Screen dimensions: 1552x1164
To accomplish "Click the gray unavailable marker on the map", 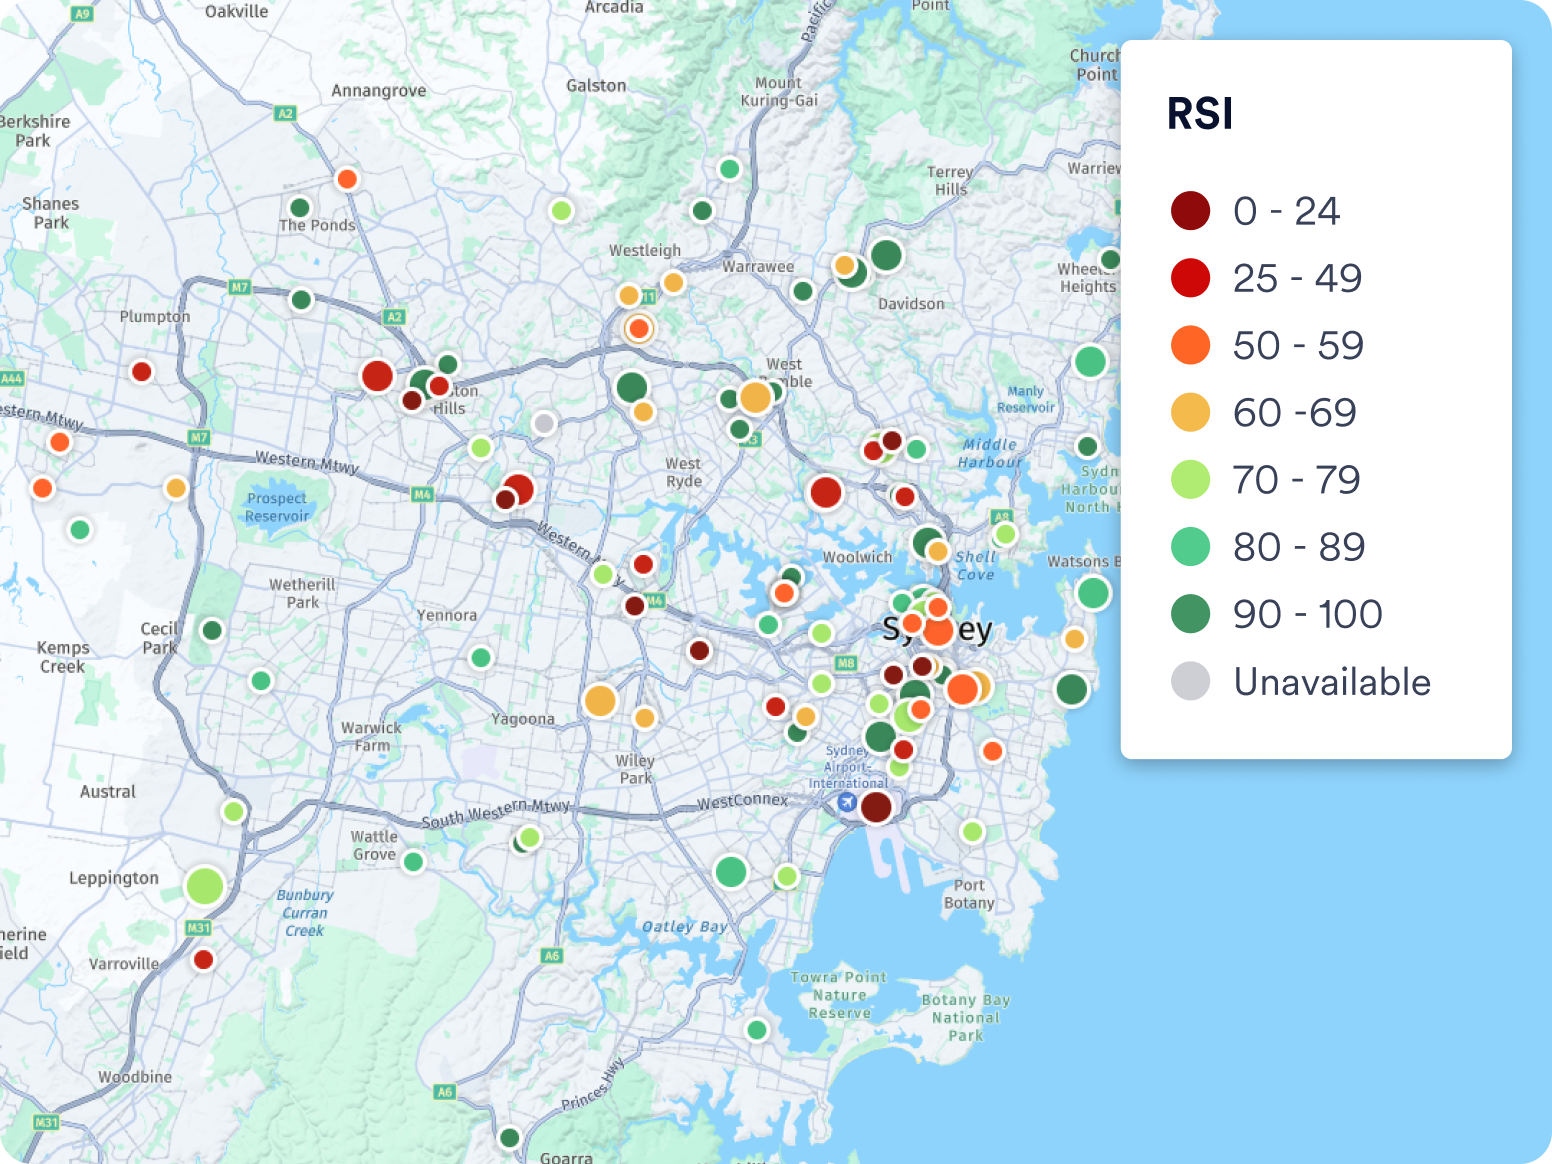I will pos(544,423).
